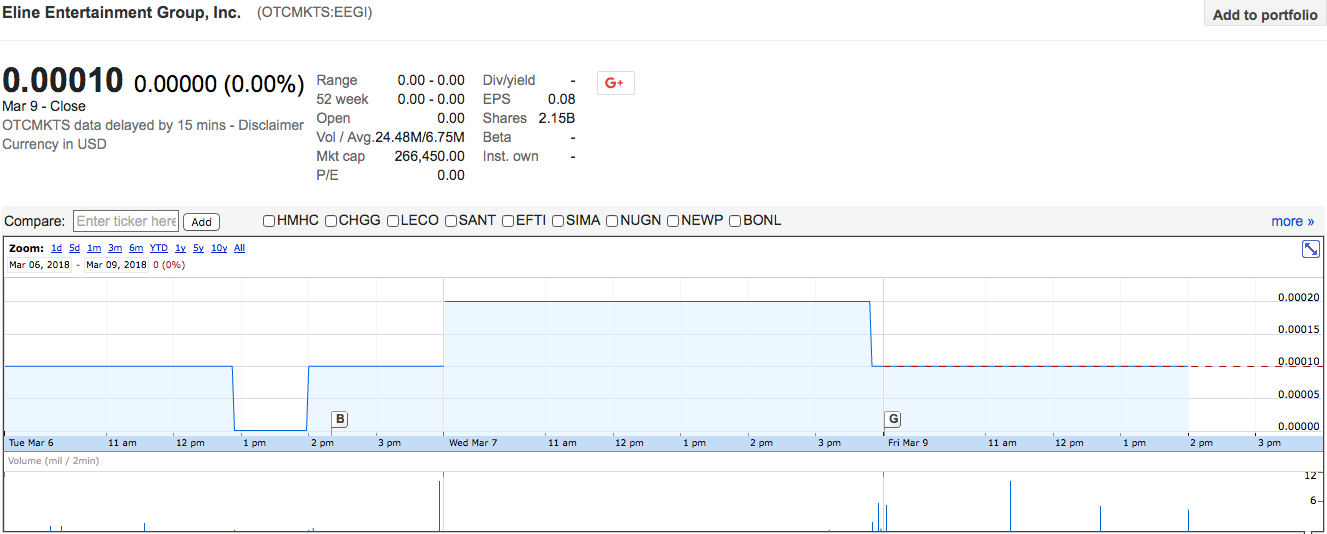Show more comparison tickers
1327x534 pixels.
click(1292, 221)
